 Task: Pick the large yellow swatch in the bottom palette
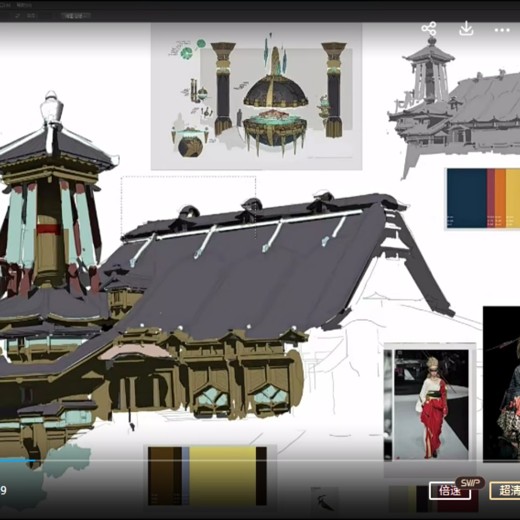click(222, 476)
